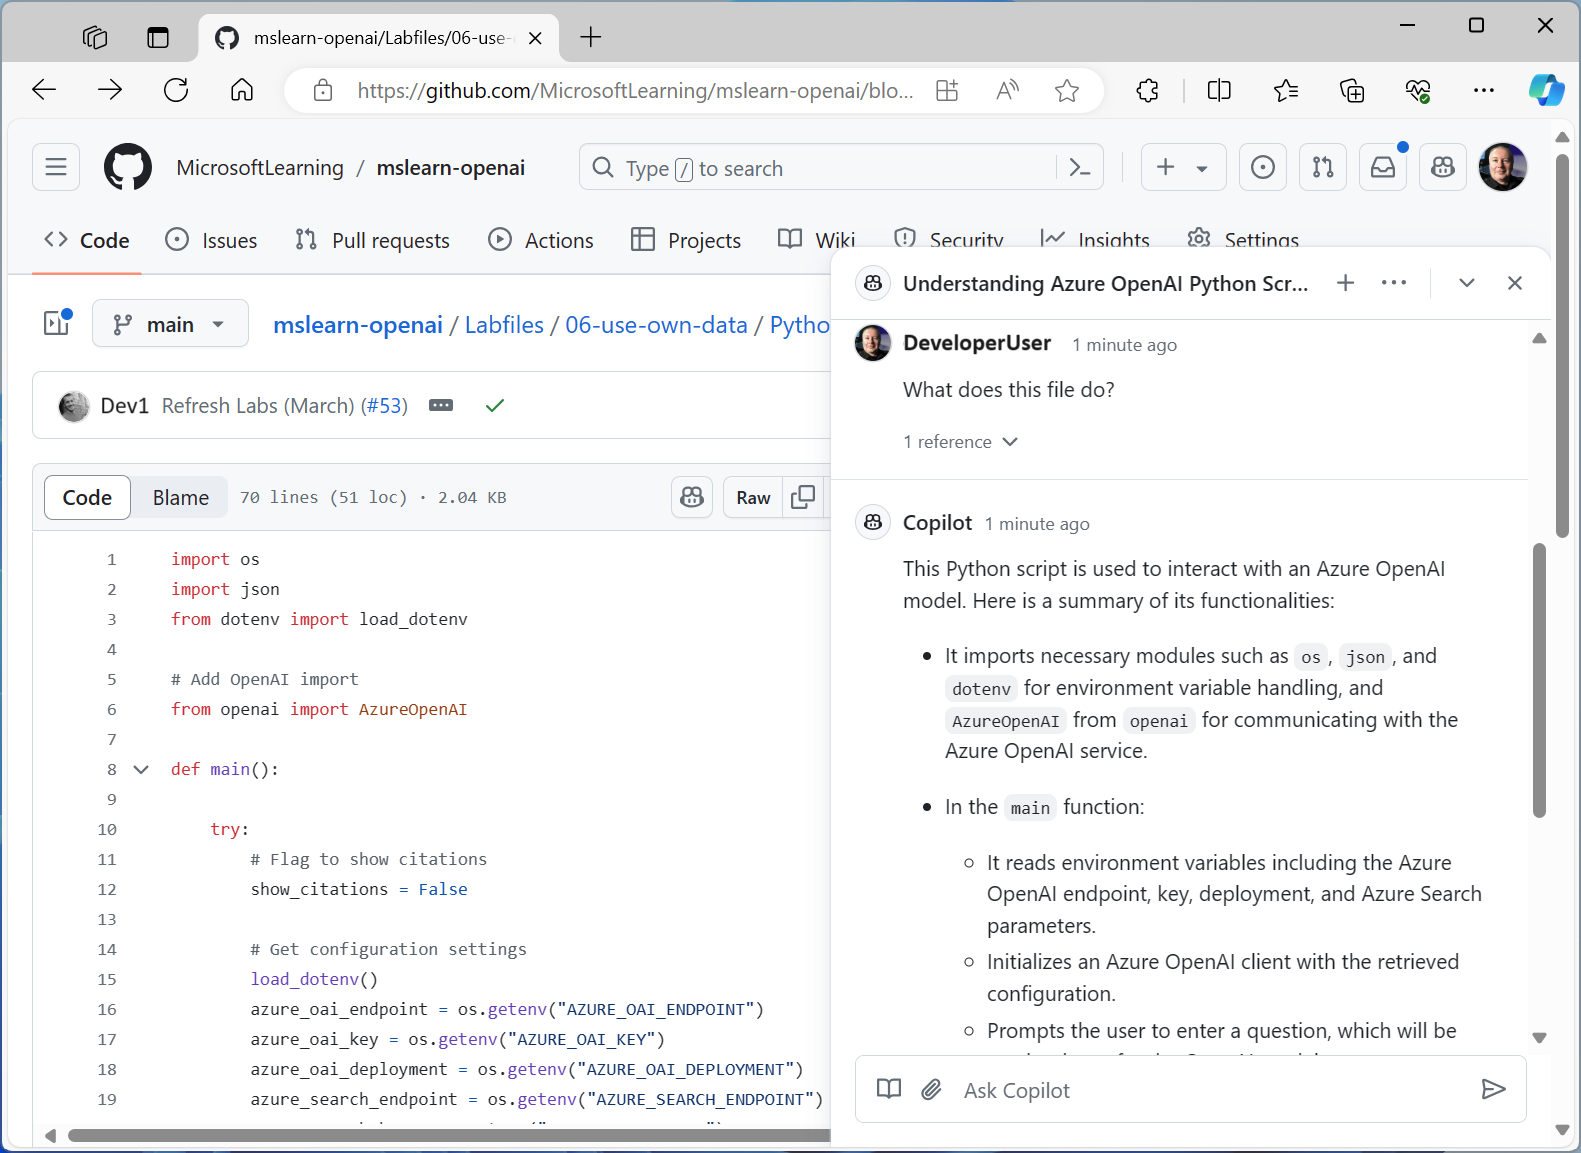Expand the Create new dropdown arrow
This screenshot has height=1153, width=1581.
pyautogui.click(x=1201, y=168)
